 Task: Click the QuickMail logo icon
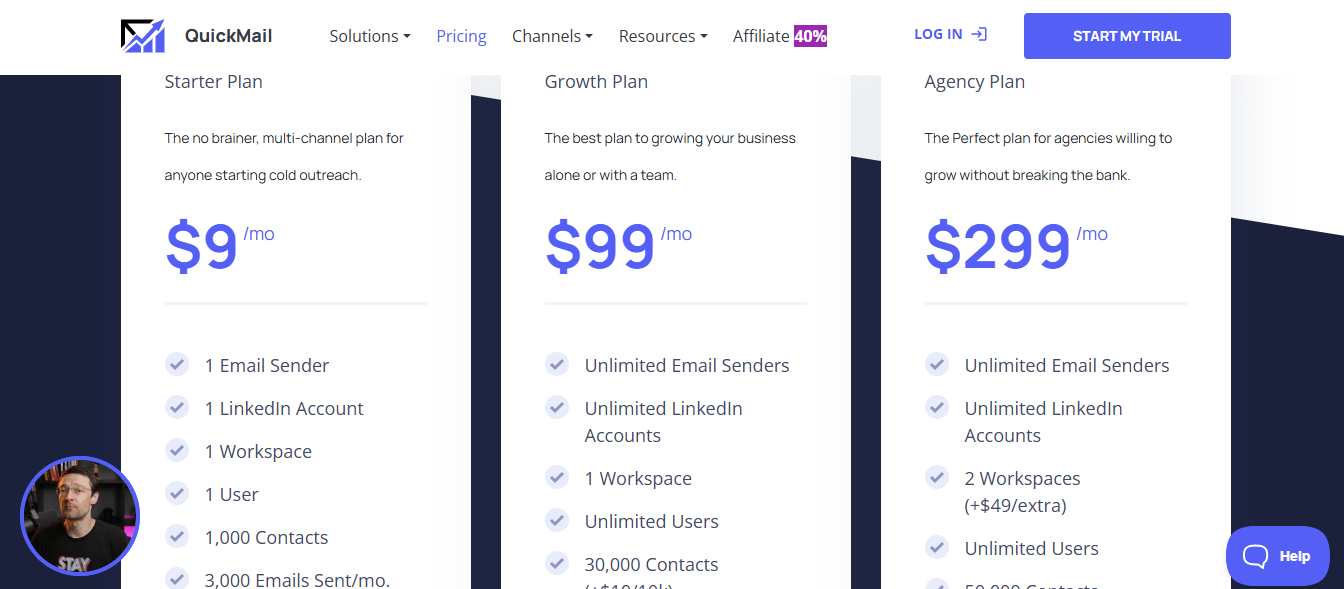click(143, 35)
